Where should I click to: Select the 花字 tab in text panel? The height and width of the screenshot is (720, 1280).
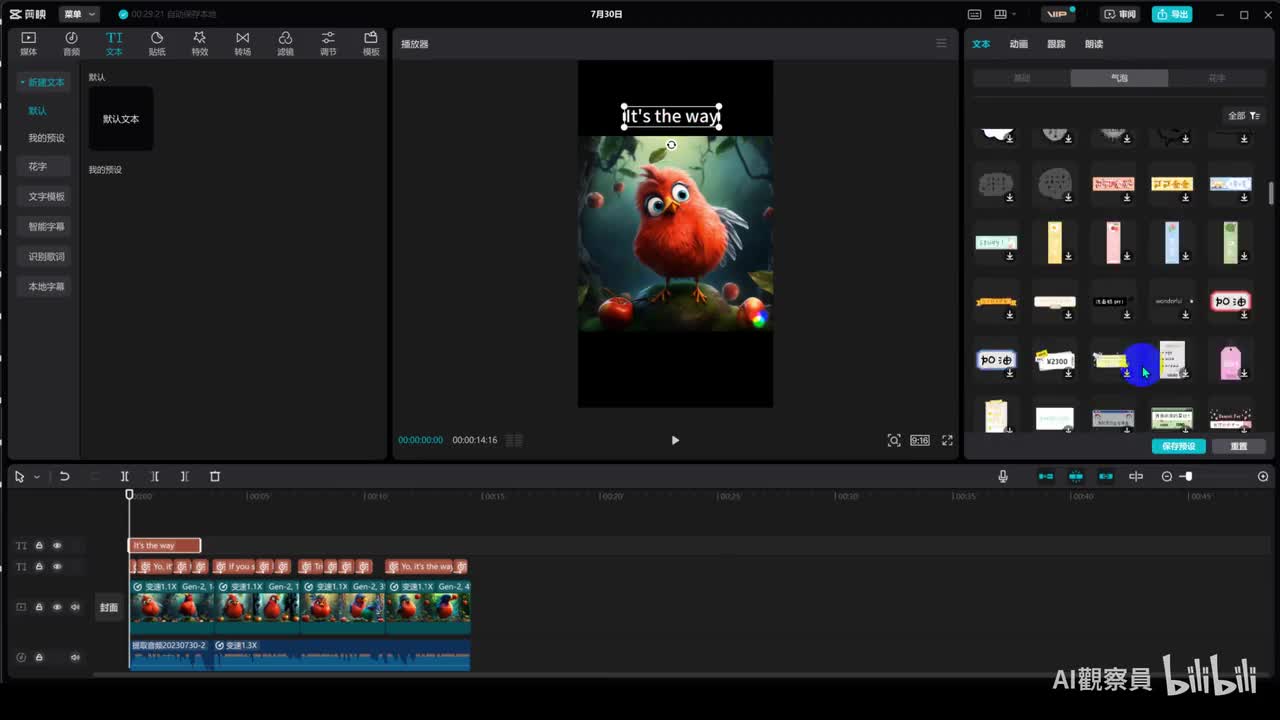(1216, 78)
